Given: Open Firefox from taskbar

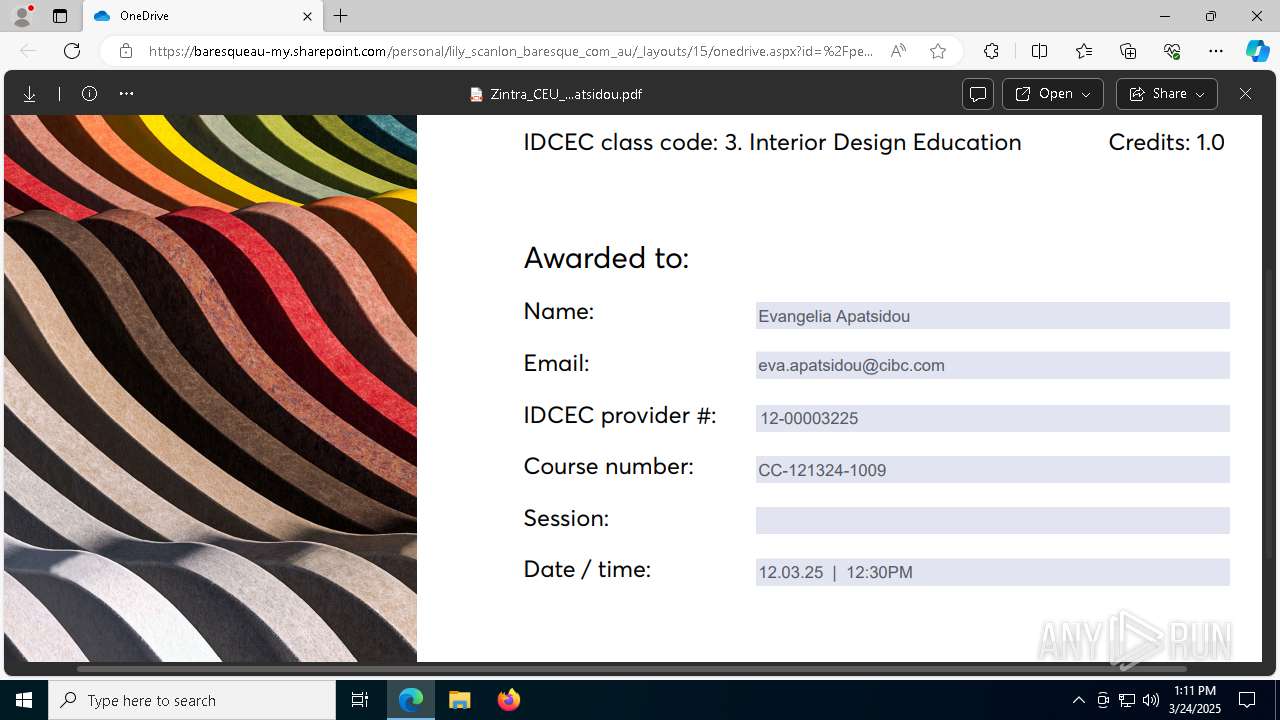Looking at the screenshot, I should click(x=508, y=700).
